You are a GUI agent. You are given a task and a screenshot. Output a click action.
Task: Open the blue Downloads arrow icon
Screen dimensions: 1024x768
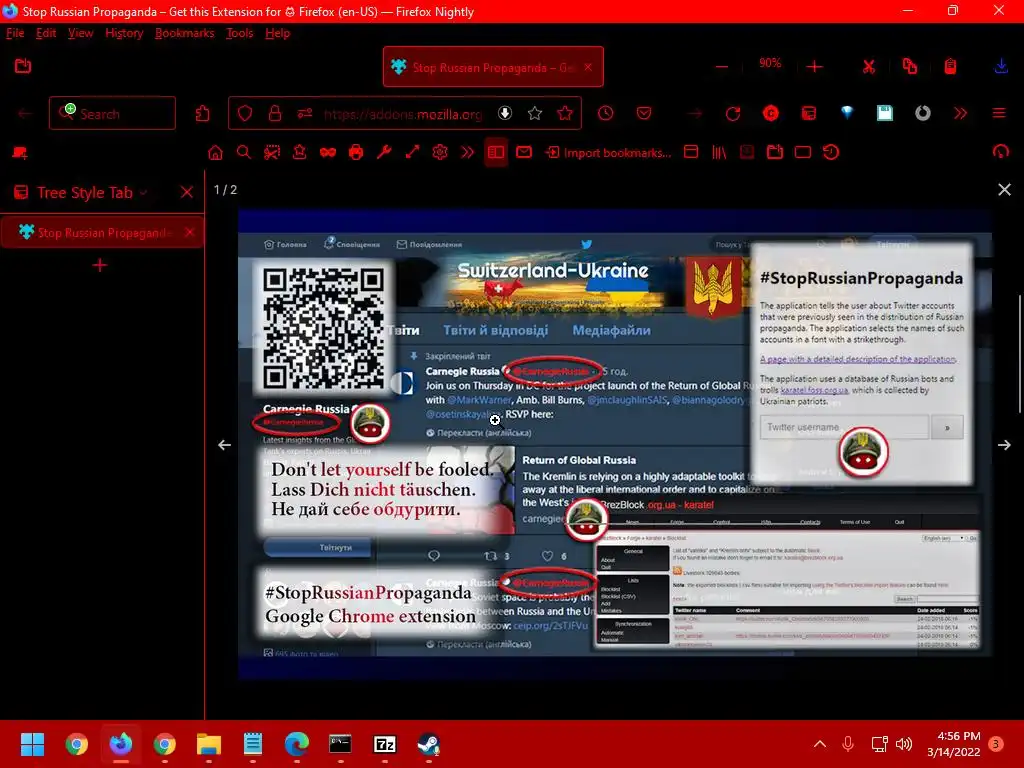tap(1001, 66)
